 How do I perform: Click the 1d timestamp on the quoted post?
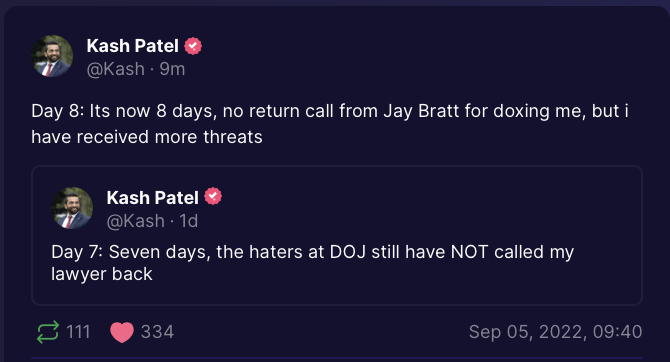tap(188, 221)
